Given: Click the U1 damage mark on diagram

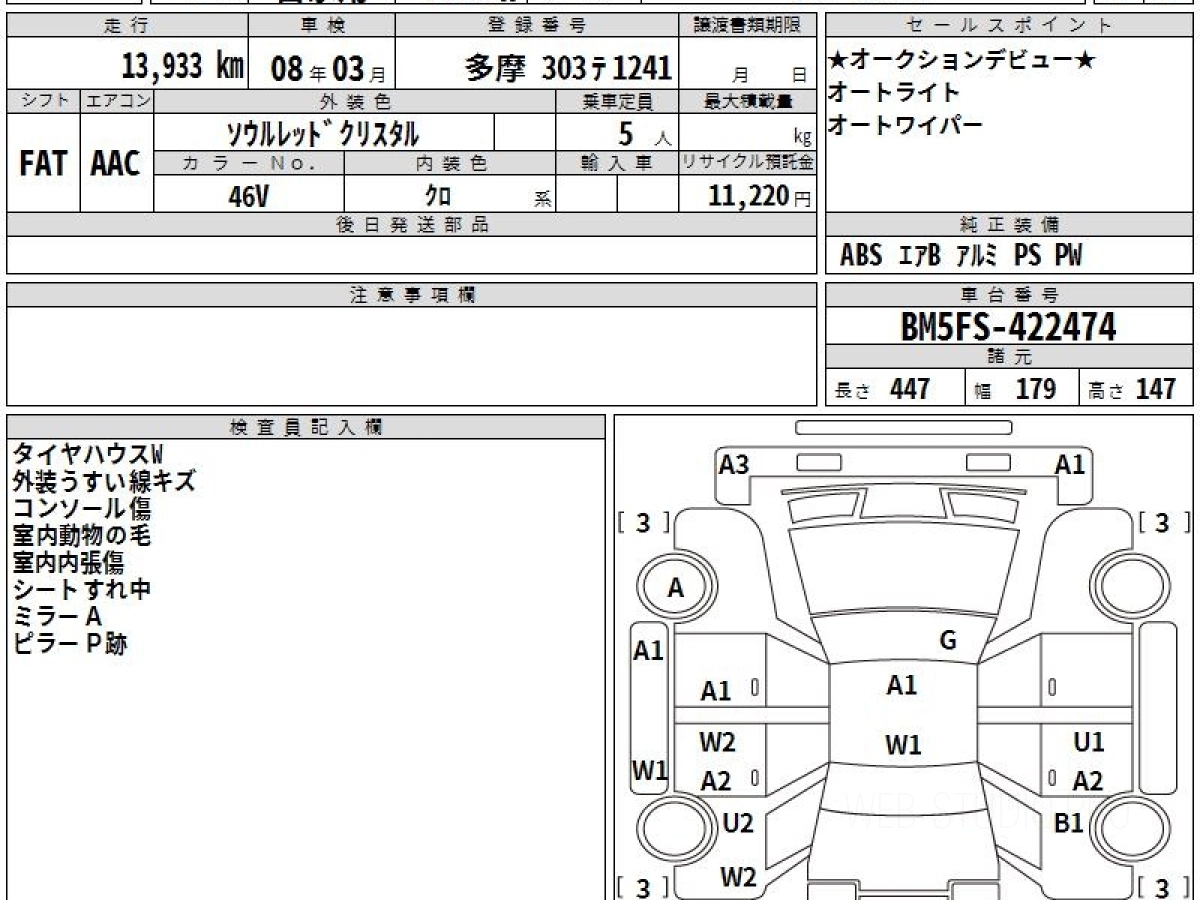Looking at the screenshot, I should click(x=1088, y=742).
